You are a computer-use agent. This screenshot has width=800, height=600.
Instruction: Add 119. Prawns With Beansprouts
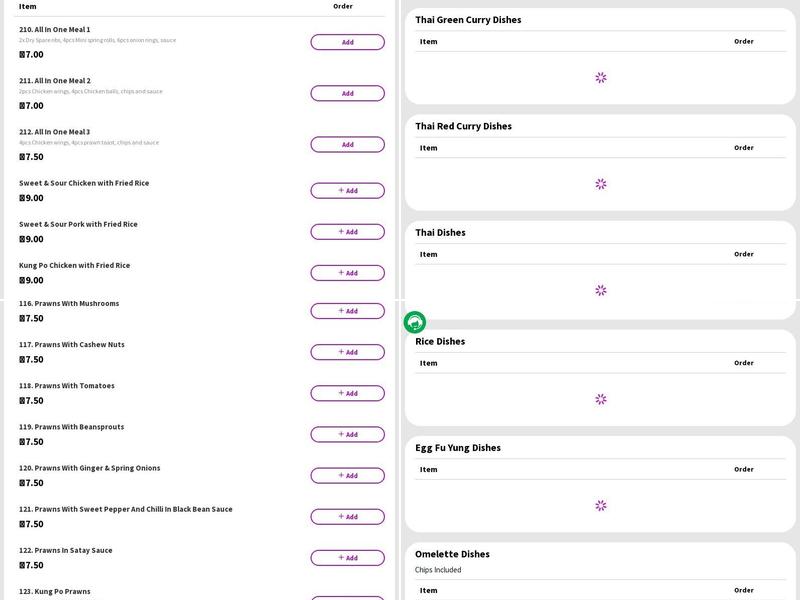347,434
